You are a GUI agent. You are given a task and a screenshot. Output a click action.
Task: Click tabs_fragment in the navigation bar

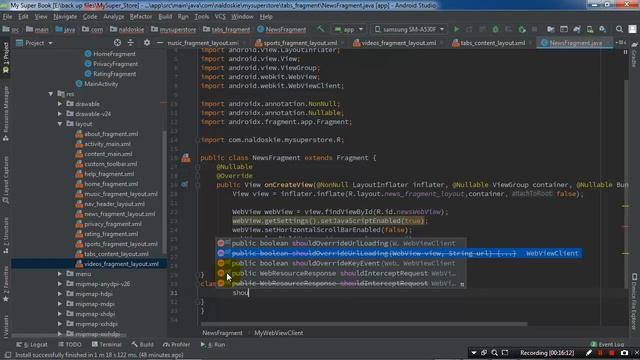tap(227, 29)
